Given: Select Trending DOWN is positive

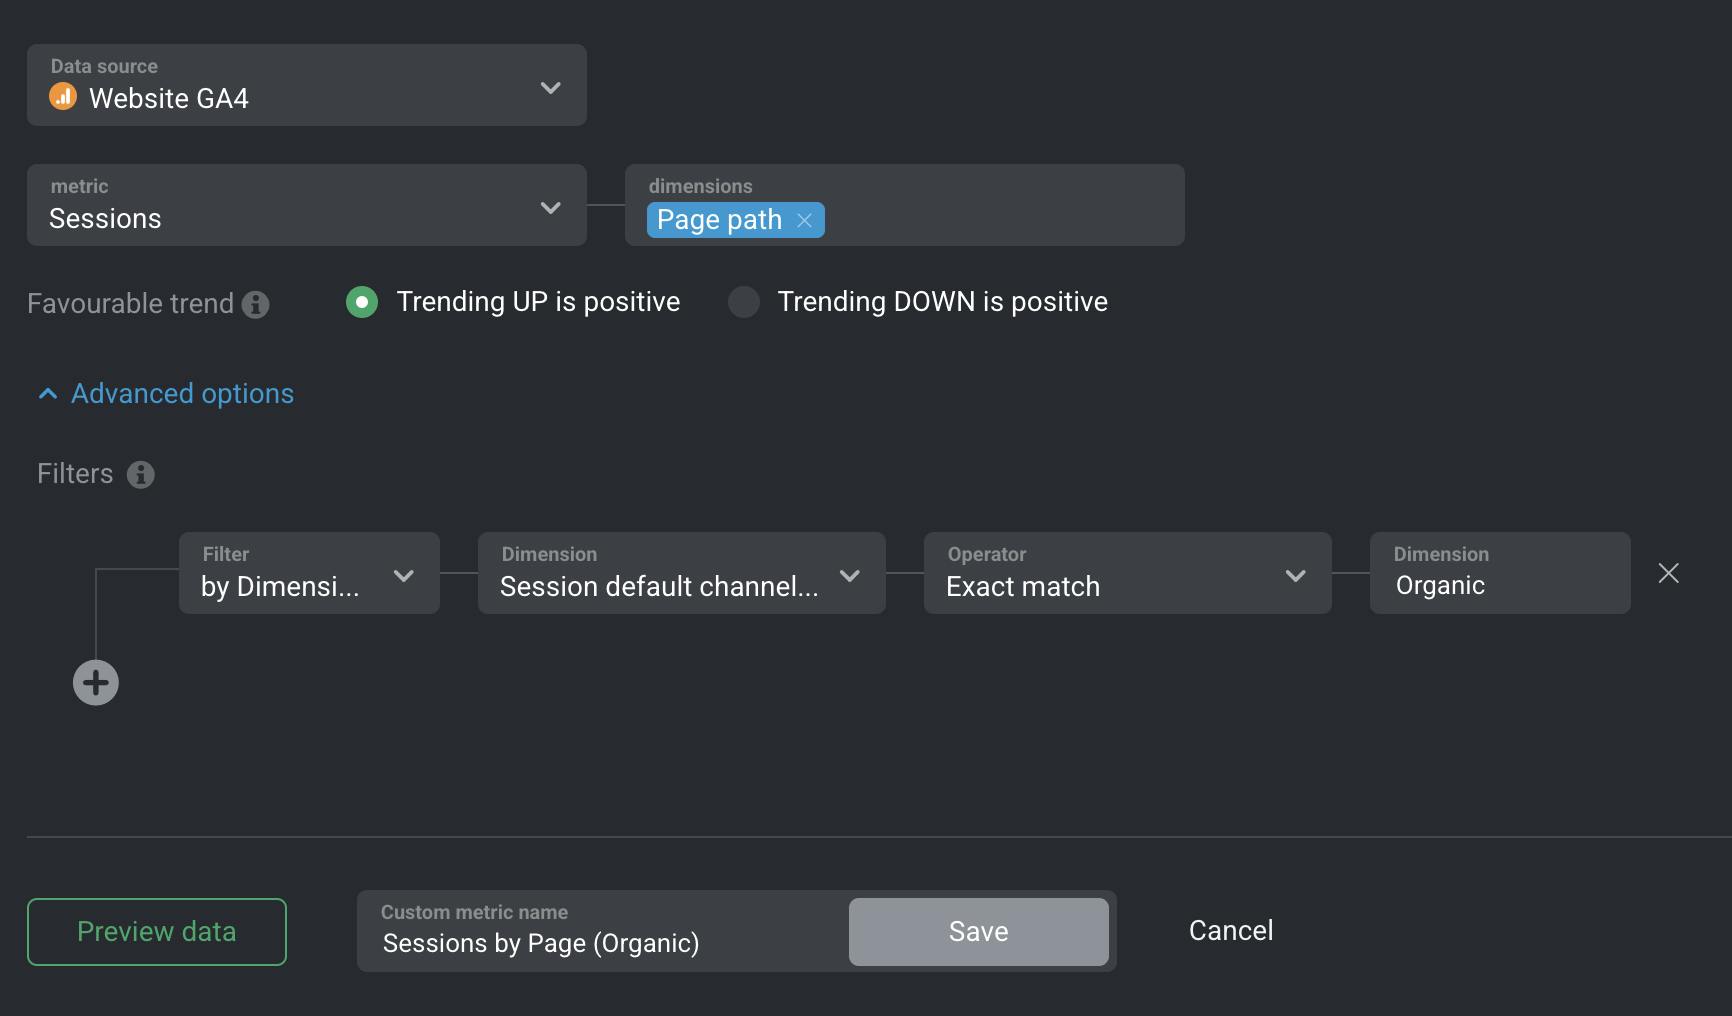Looking at the screenshot, I should [x=744, y=302].
